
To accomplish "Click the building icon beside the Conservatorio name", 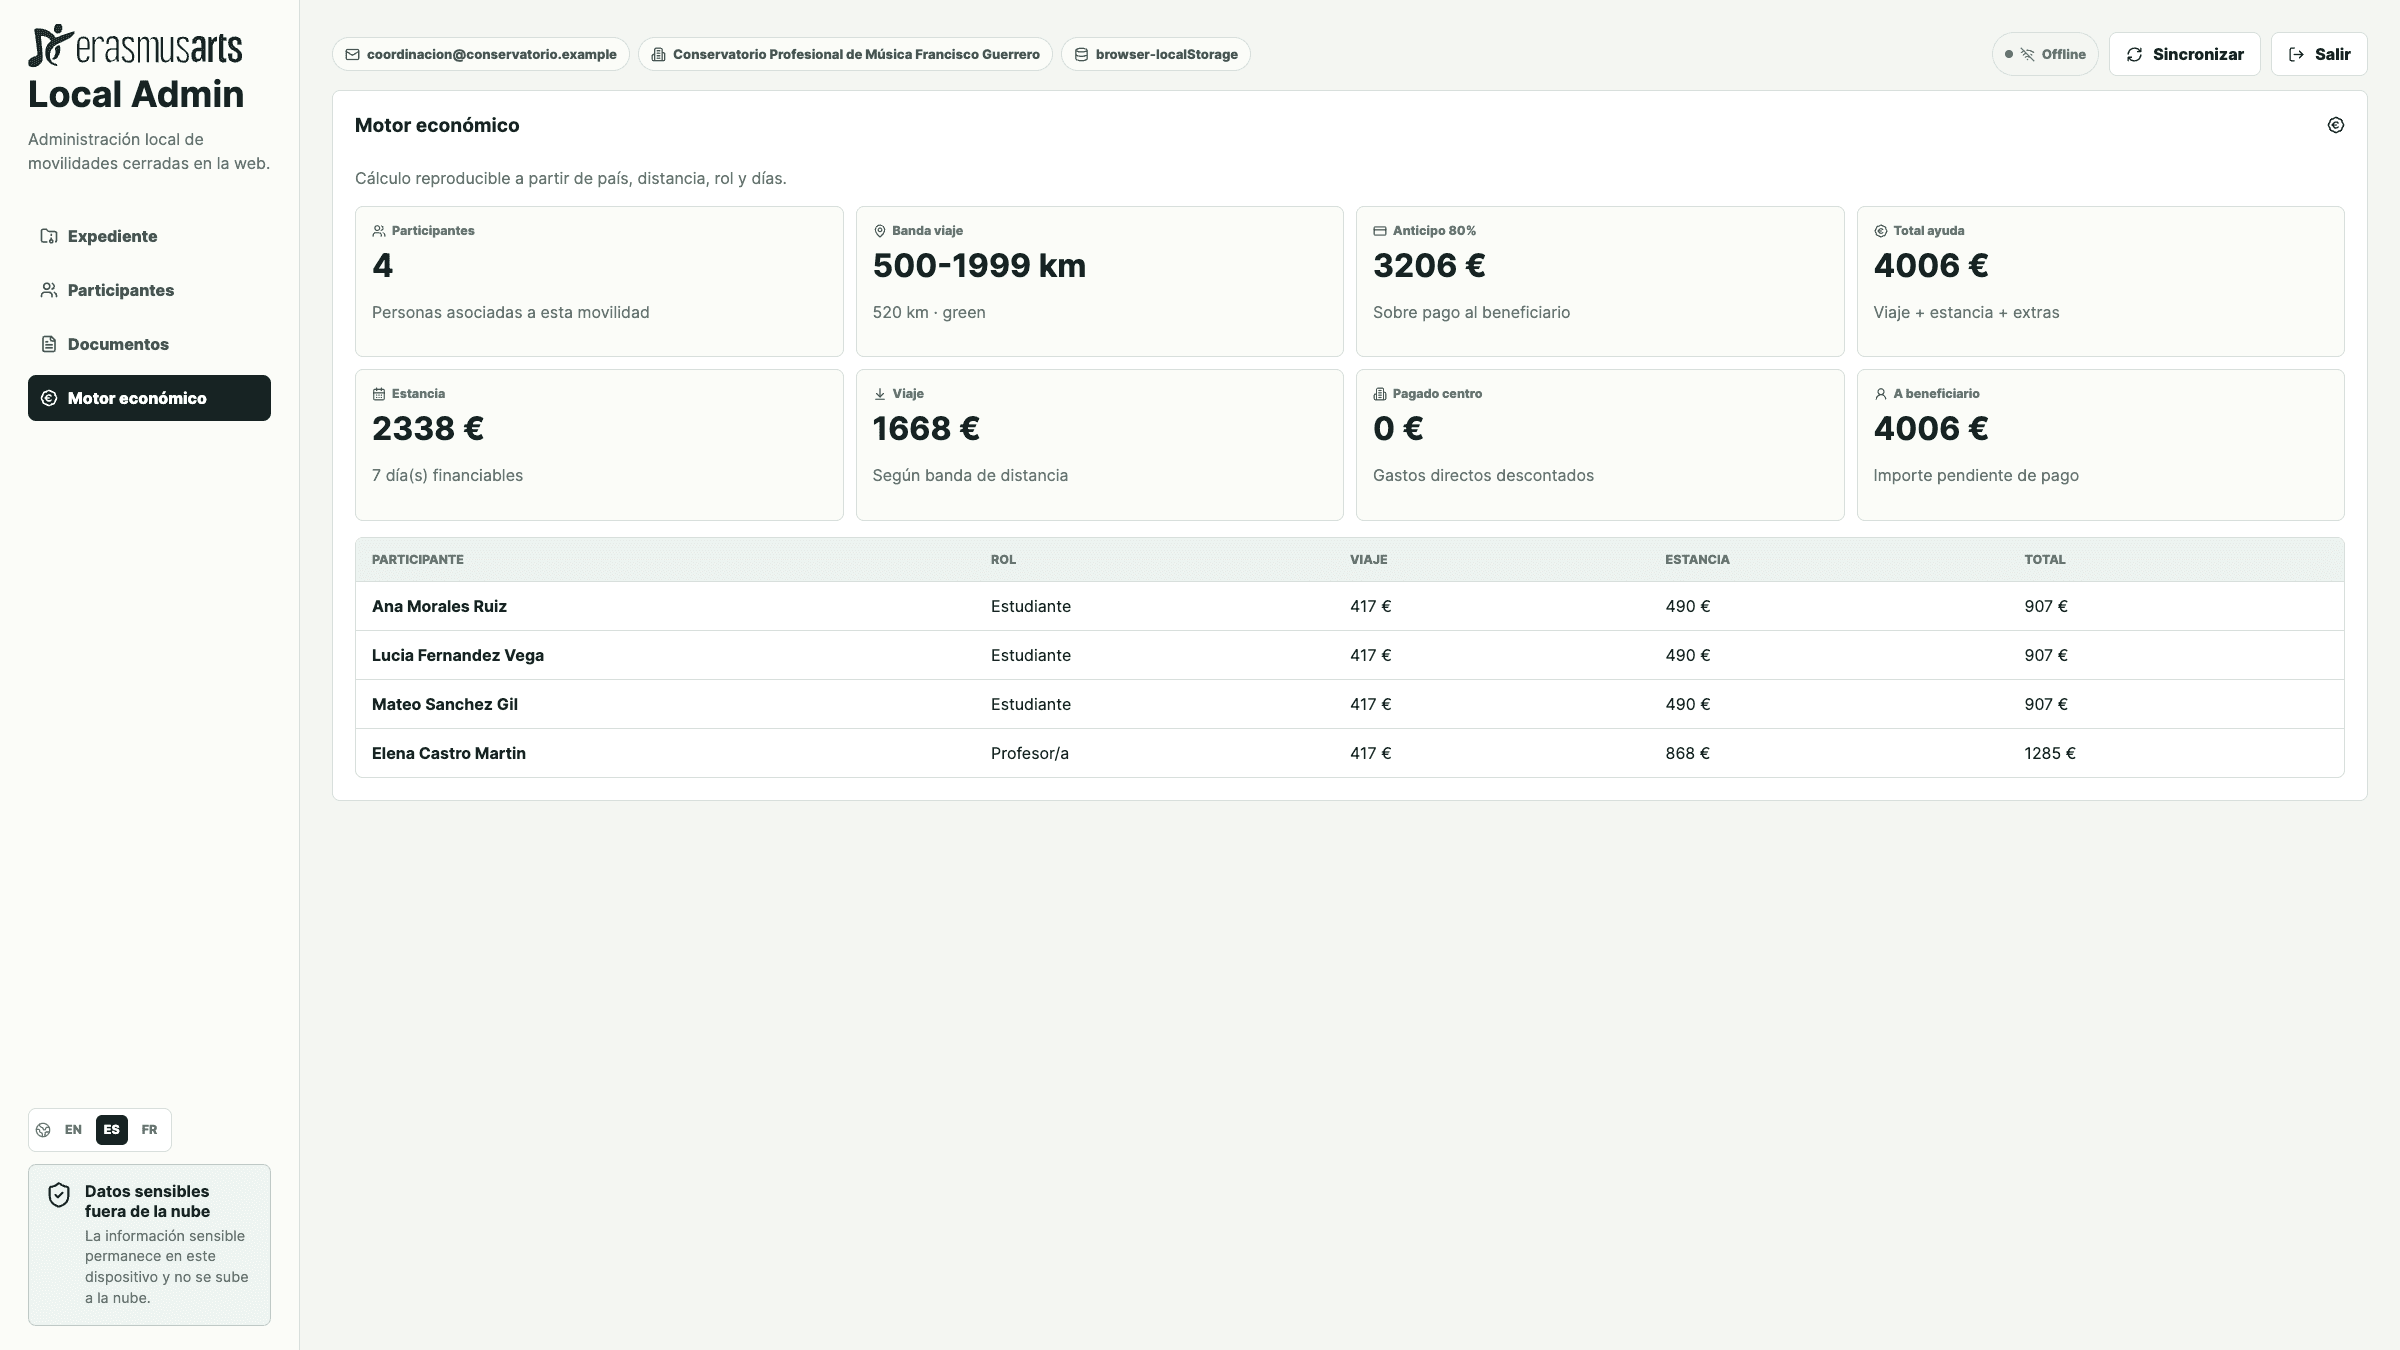I will pyautogui.click(x=658, y=54).
